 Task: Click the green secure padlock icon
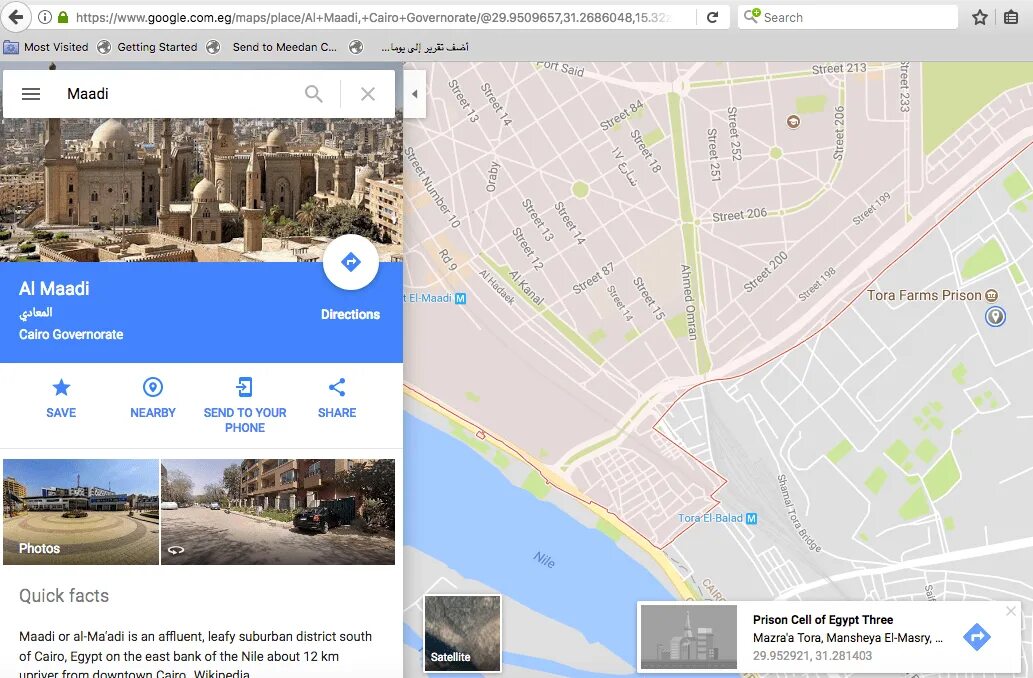(63, 18)
